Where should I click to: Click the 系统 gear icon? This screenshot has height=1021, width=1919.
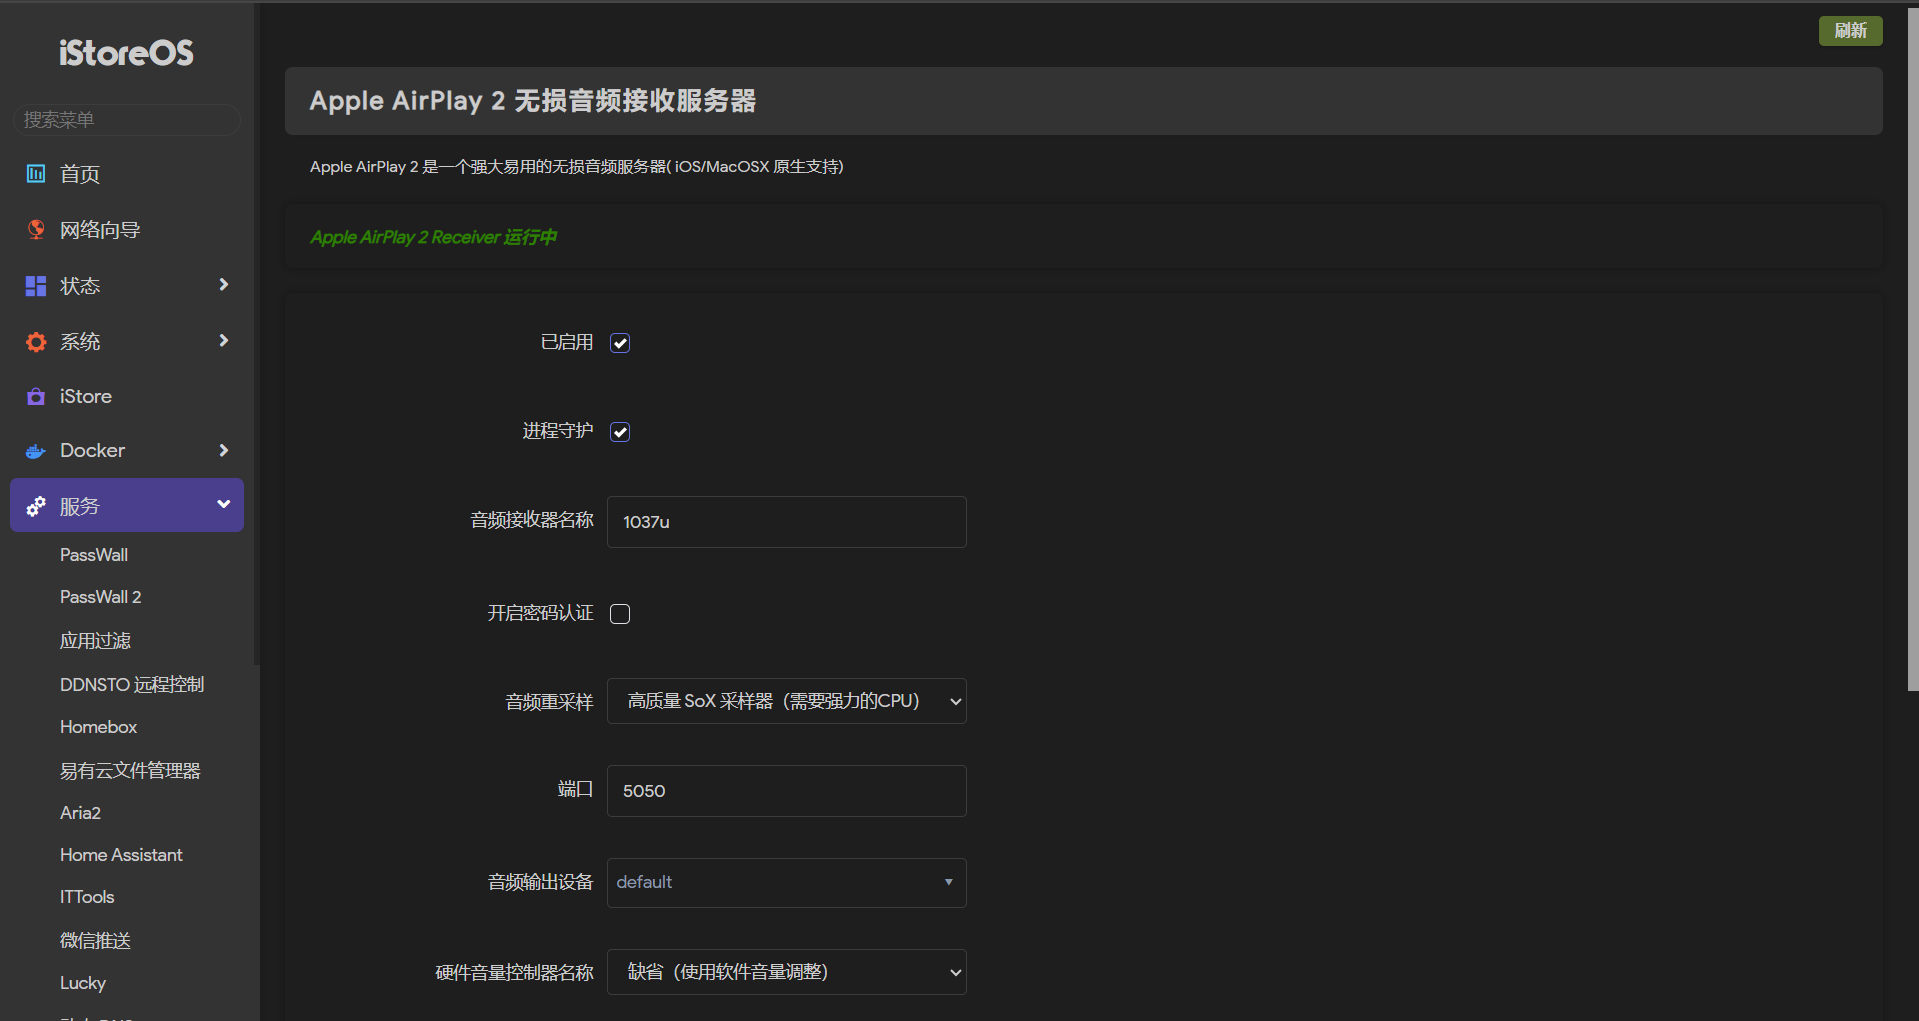pos(36,342)
